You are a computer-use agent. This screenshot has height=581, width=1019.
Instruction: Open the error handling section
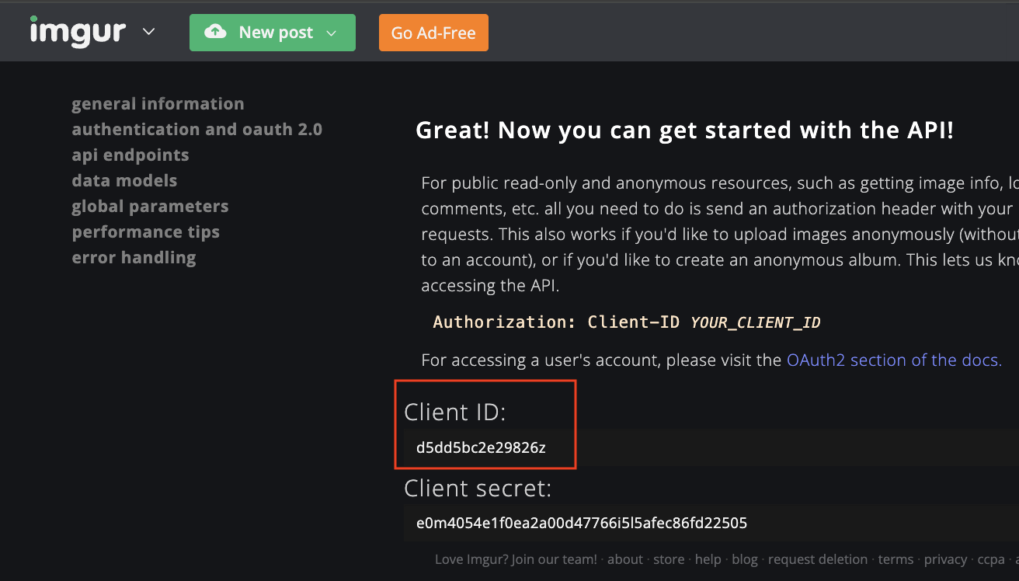(x=134, y=257)
